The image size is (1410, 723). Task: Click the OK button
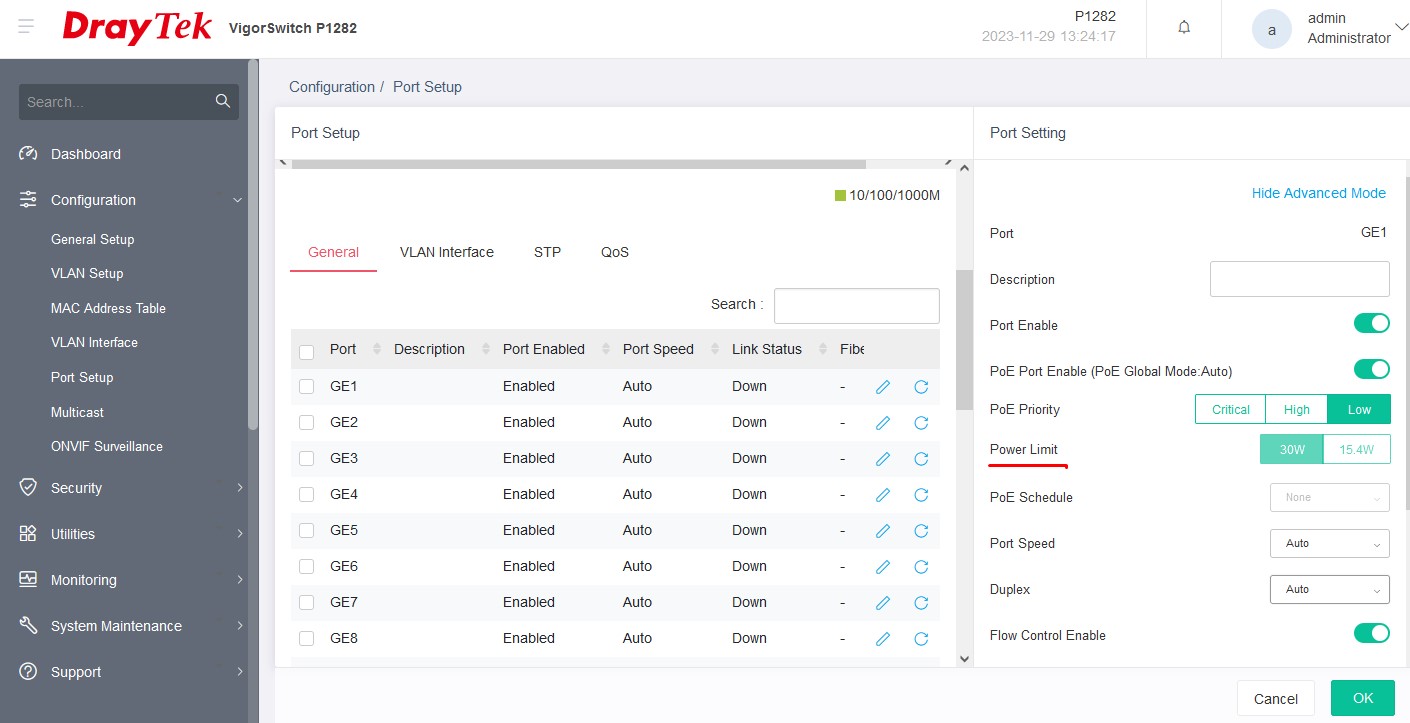pos(1362,698)
